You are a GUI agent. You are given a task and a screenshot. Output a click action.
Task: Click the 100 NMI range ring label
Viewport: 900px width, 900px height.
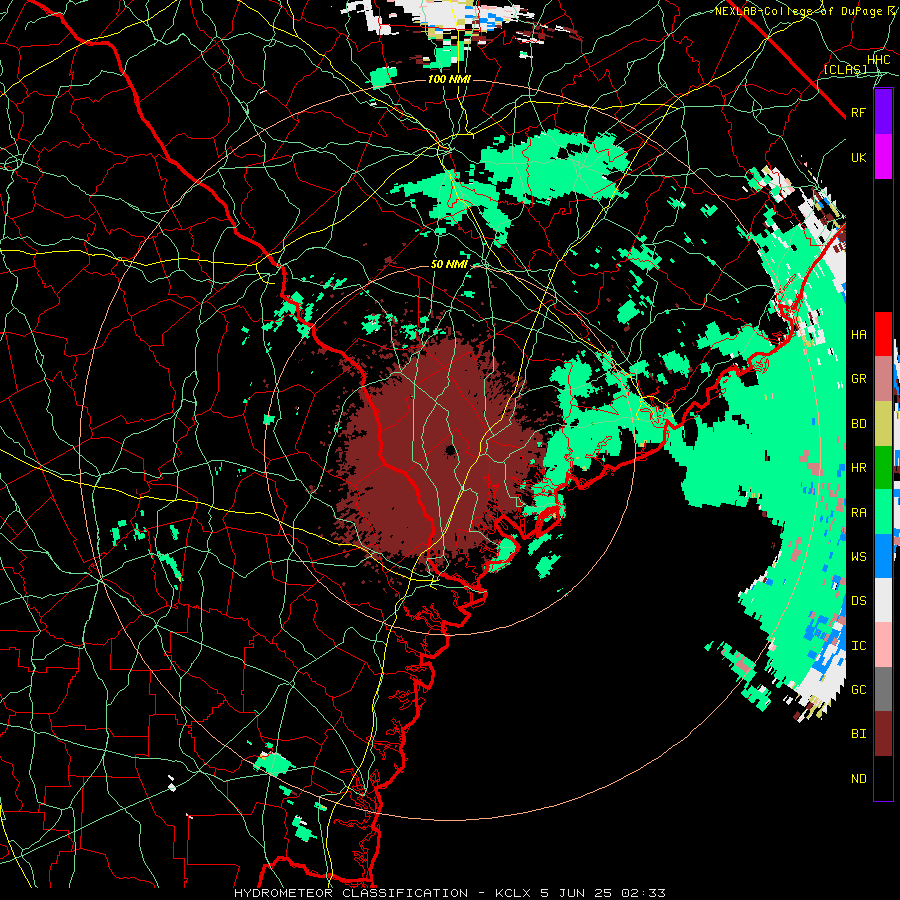pyautogui.click(x=449, y=79)
